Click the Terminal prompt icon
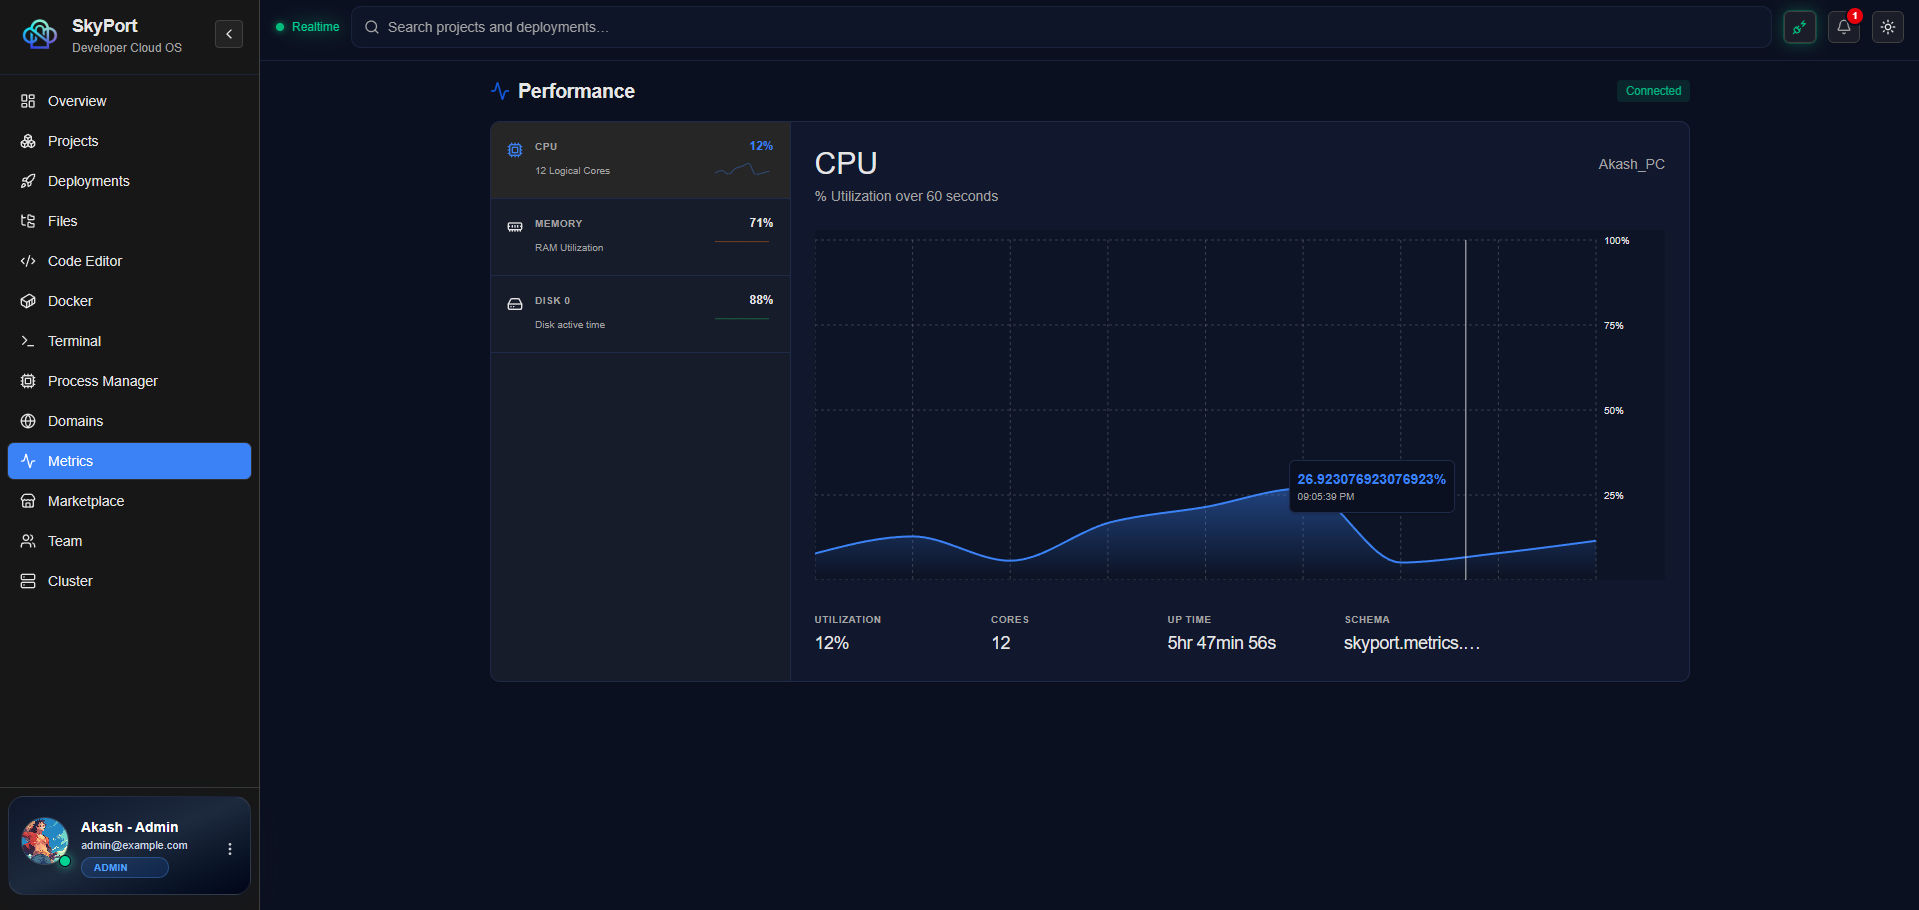The height and width of the screenshot is (910, 1919). 28,341
